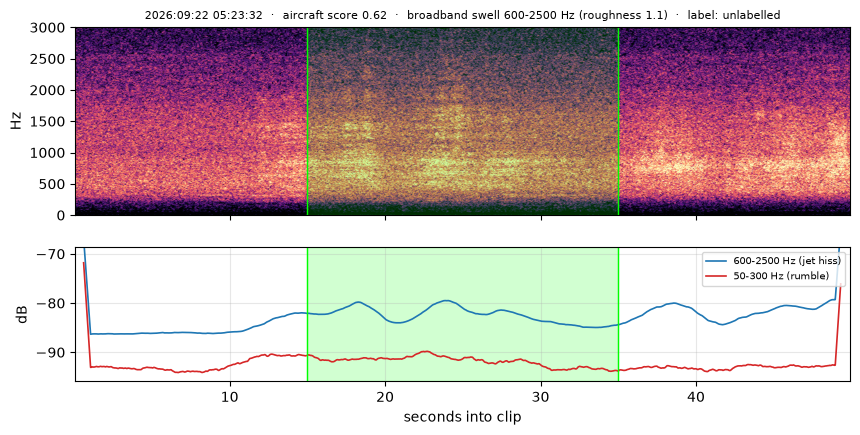
Task: Click green start marker line in spectrogram
Action: (308, 121)
